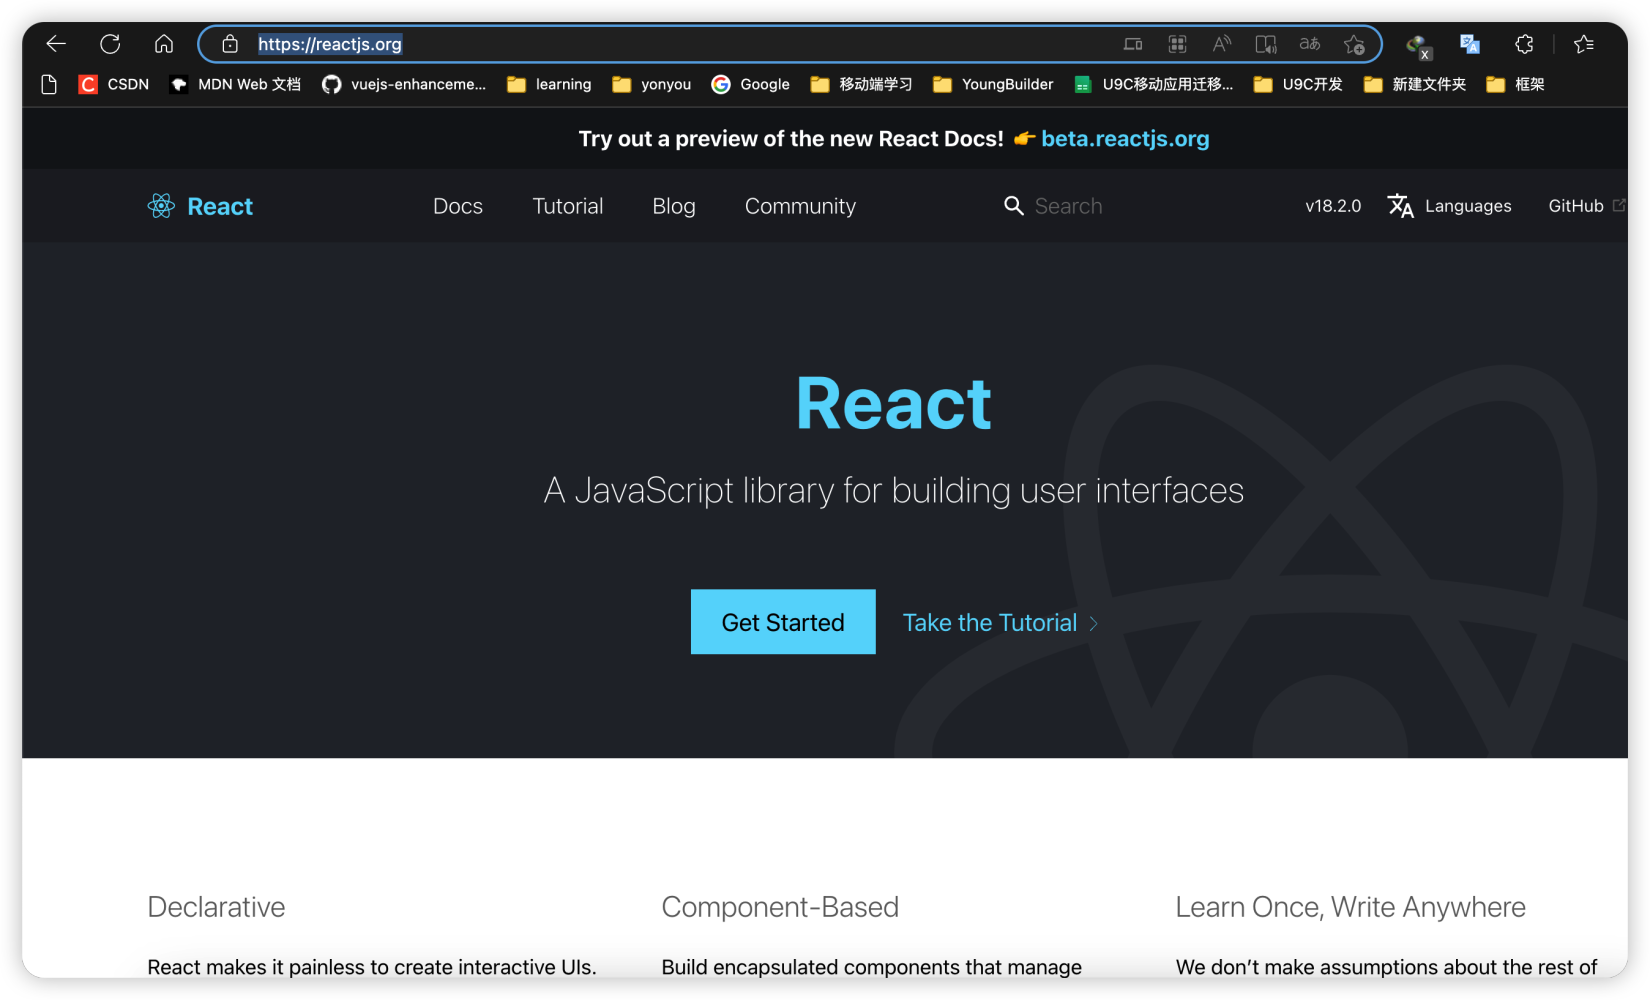Open the device/app view icon in address bar

click(x=1133, y=44)
